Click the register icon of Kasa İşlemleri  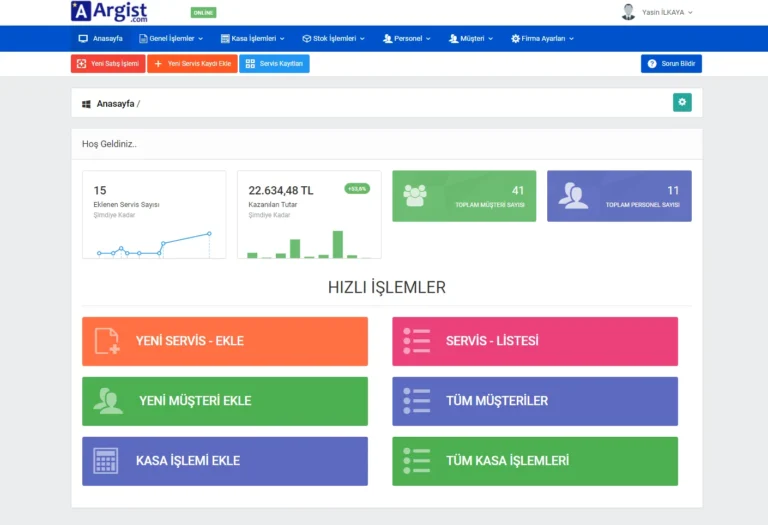pos(225,38)
